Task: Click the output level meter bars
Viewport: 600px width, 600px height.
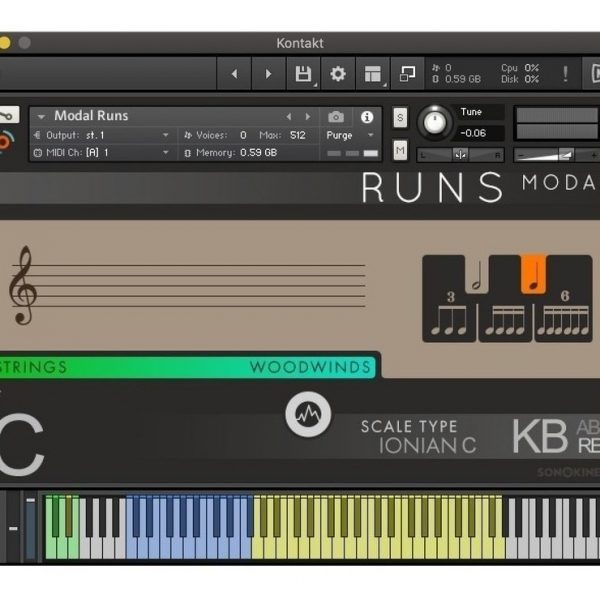Action: 557,123
